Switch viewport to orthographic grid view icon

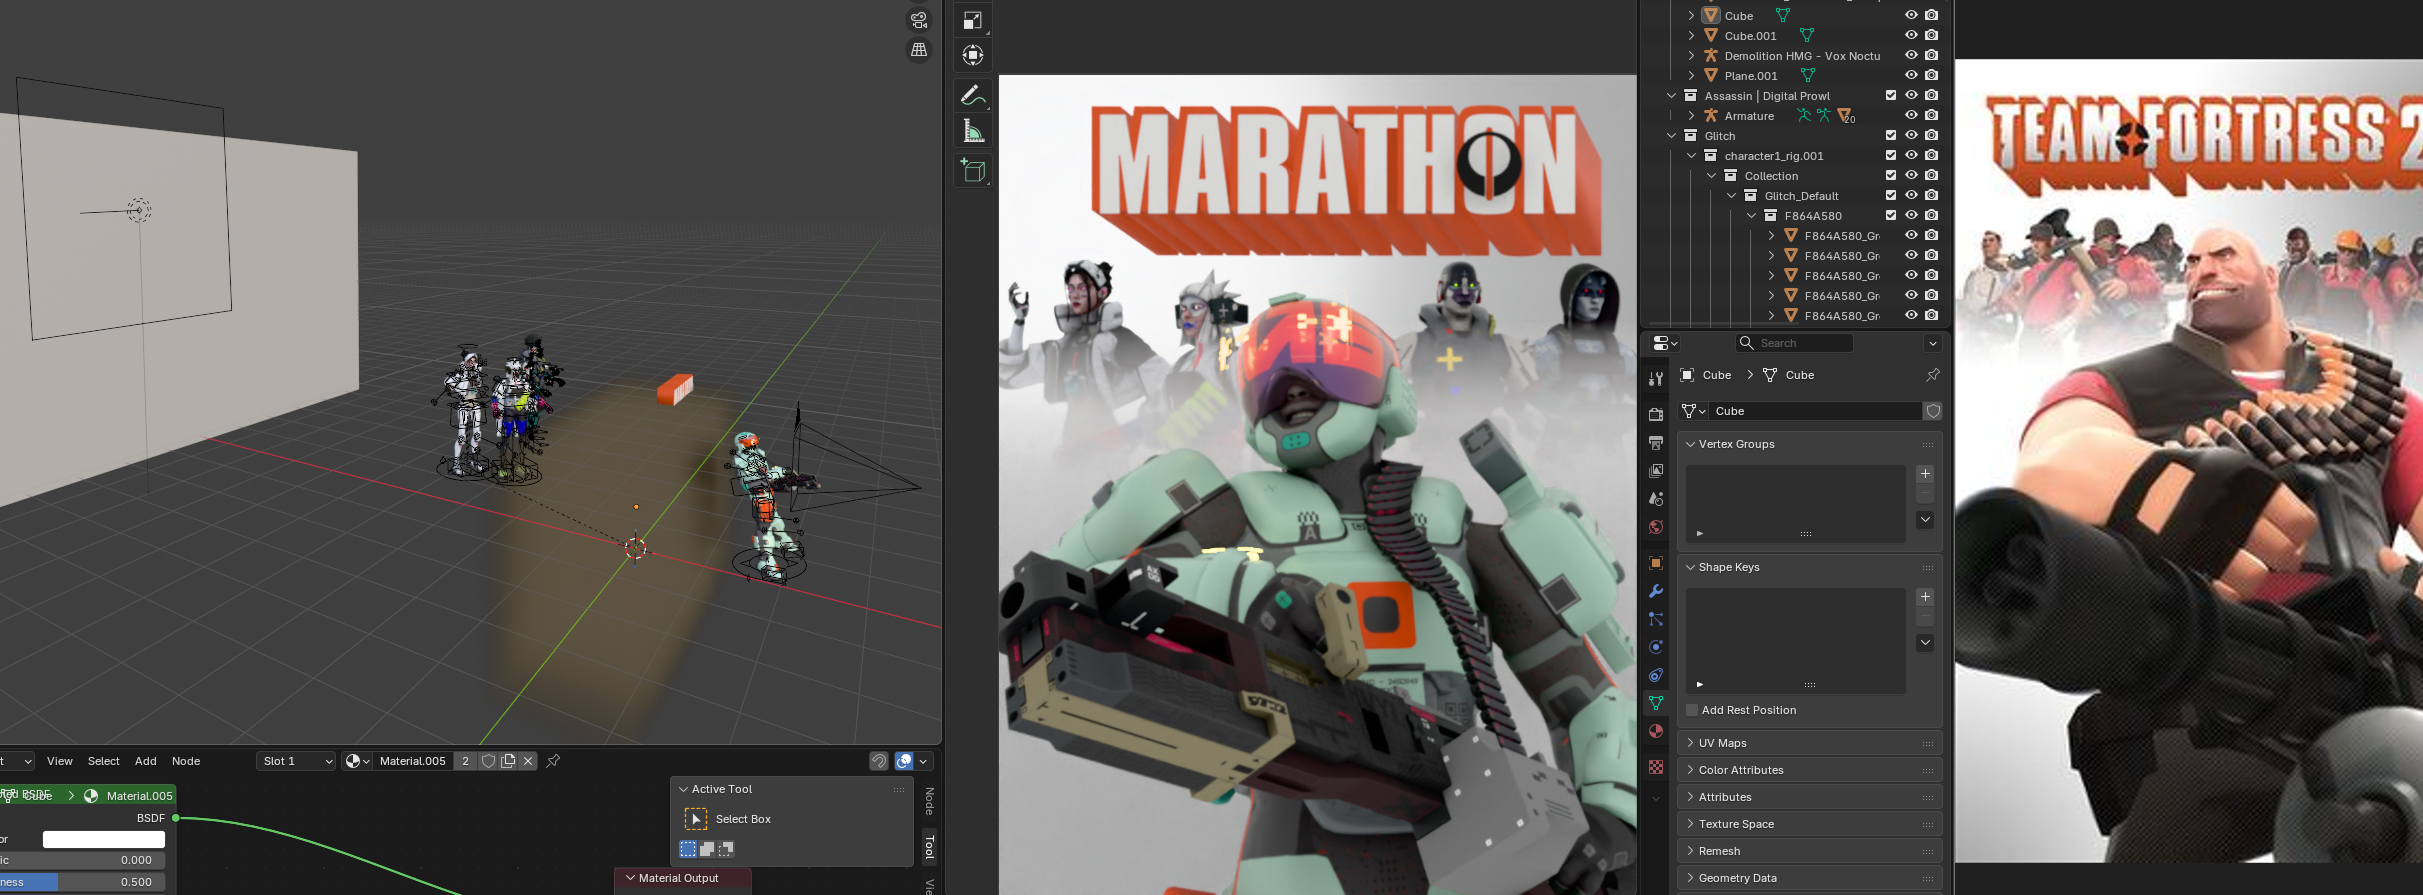coord(918,50)
